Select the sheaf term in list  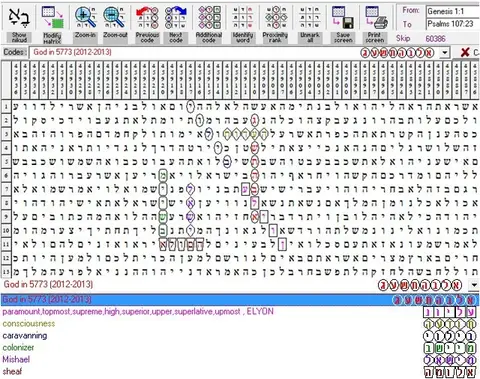[x=12, y=371]
